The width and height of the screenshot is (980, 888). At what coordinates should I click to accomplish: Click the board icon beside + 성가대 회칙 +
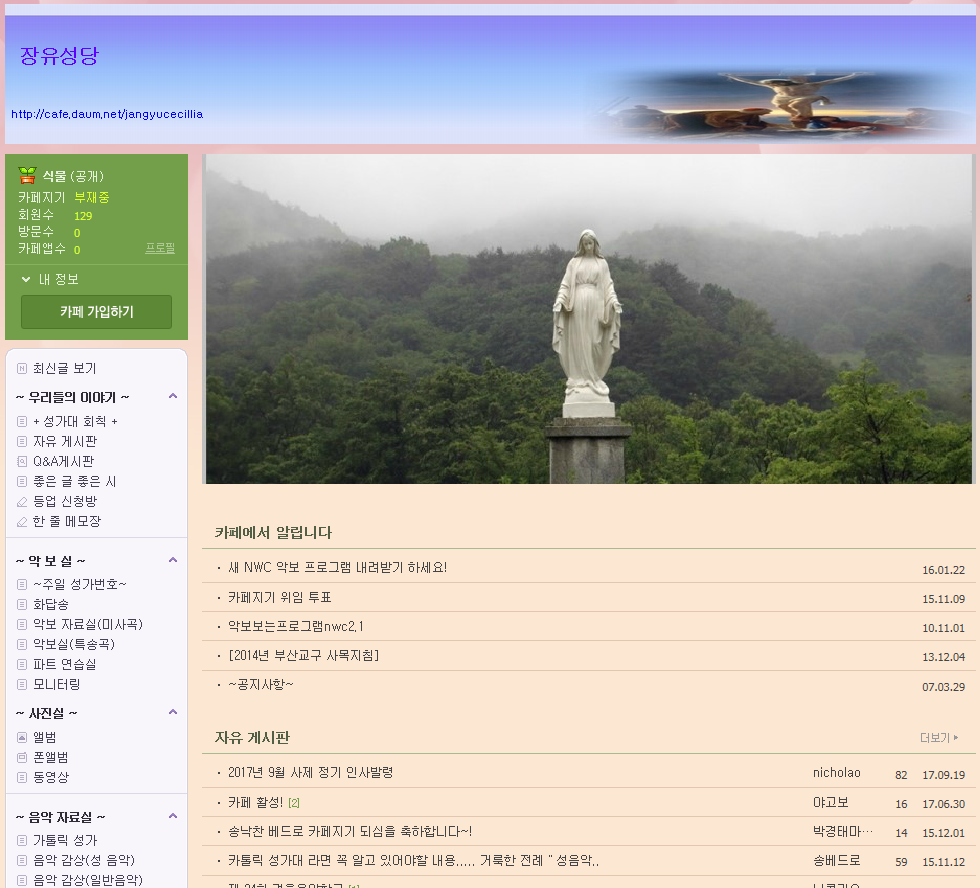pyautogui.click(x=22, y=422)
